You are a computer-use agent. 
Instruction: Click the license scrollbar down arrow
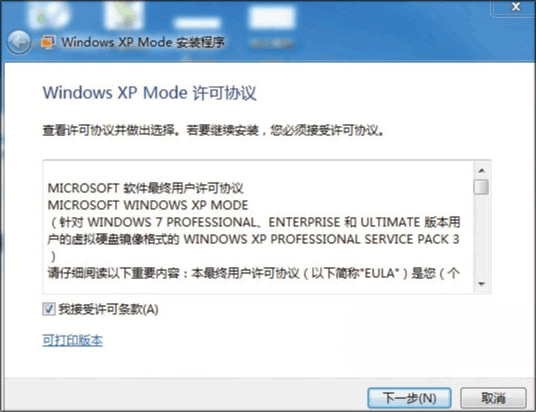[x=482, y=284]
